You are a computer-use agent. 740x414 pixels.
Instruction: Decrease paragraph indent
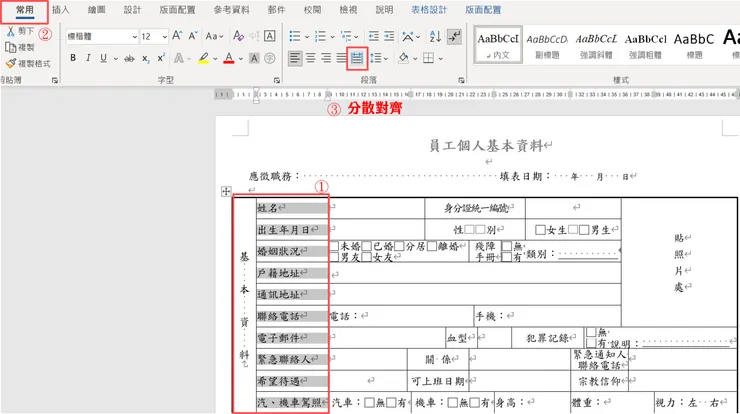point(374,36)
